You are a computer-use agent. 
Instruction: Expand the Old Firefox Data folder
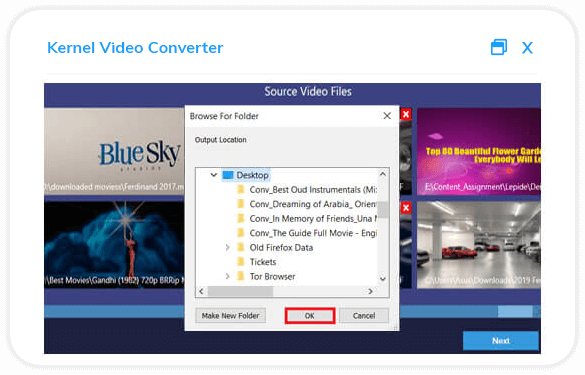click(228, 247)
